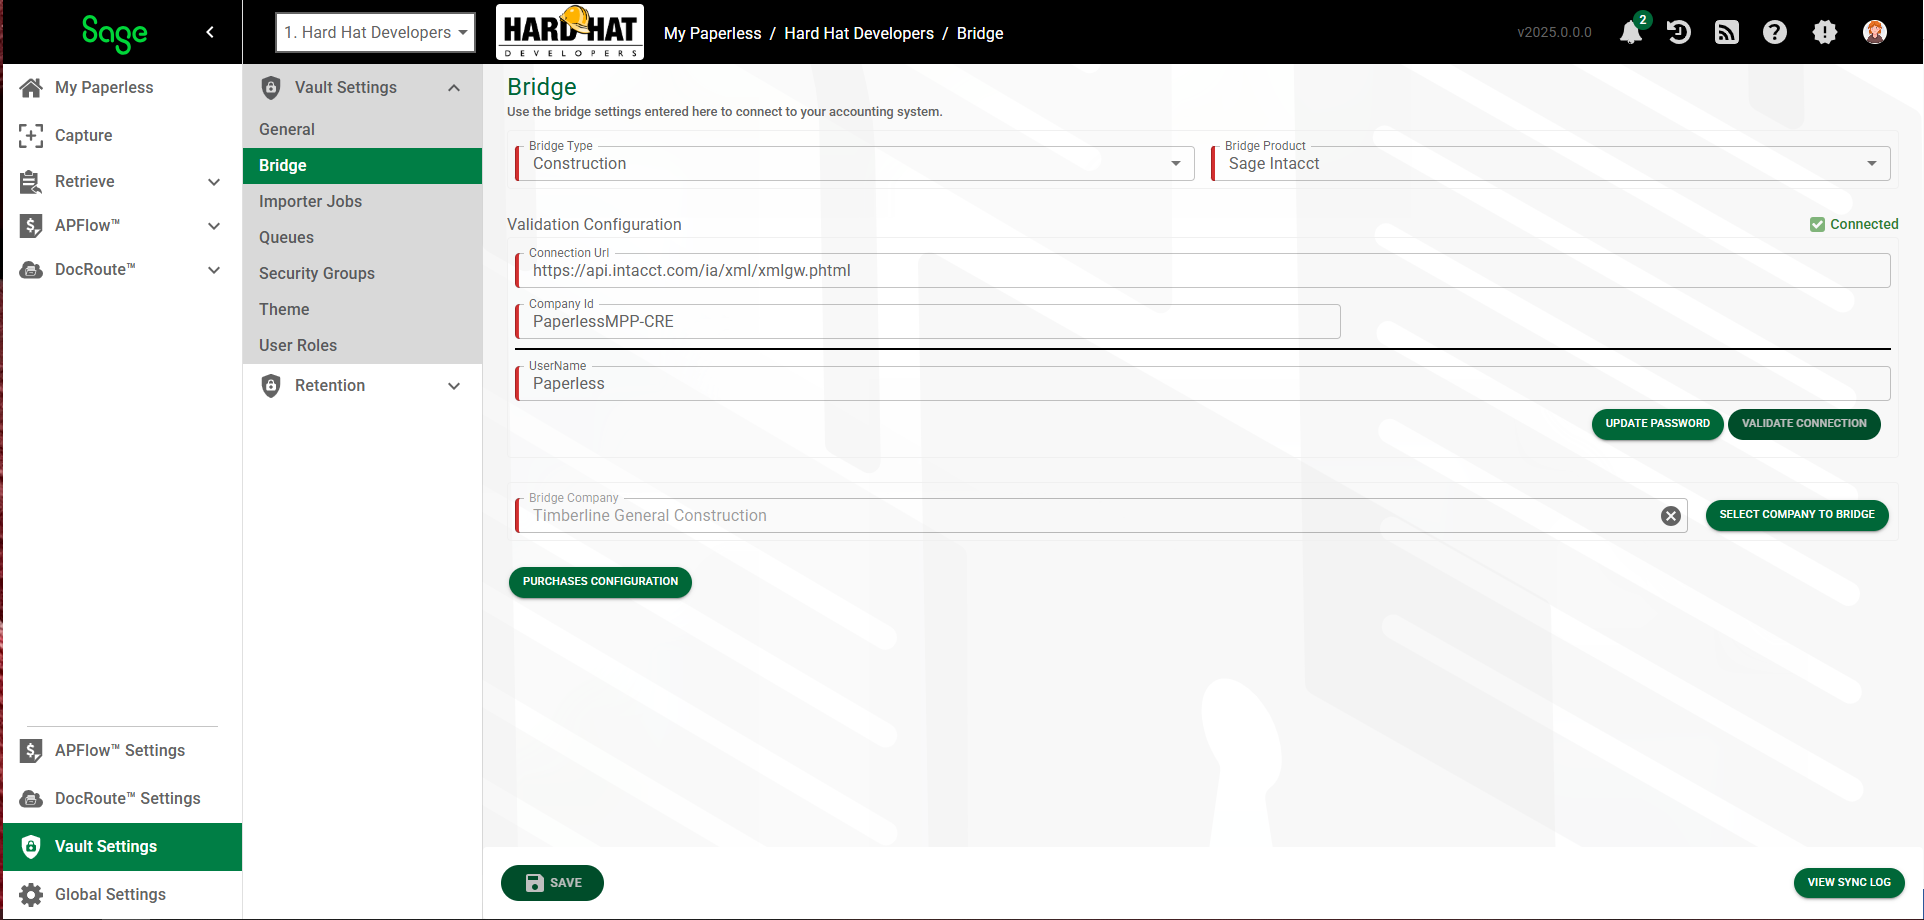Click the My Paperless breadcrumb link
This screenshot has width=1924, height=920.
coord(713,33)
